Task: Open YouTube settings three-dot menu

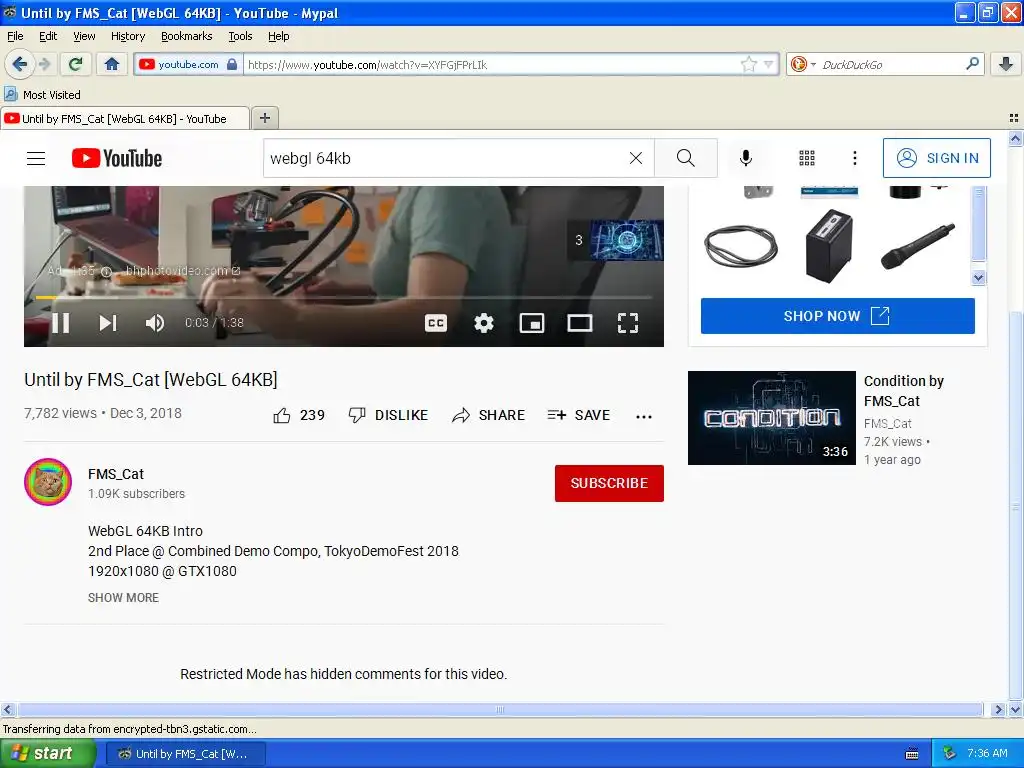Action: [x=854, y=158]
